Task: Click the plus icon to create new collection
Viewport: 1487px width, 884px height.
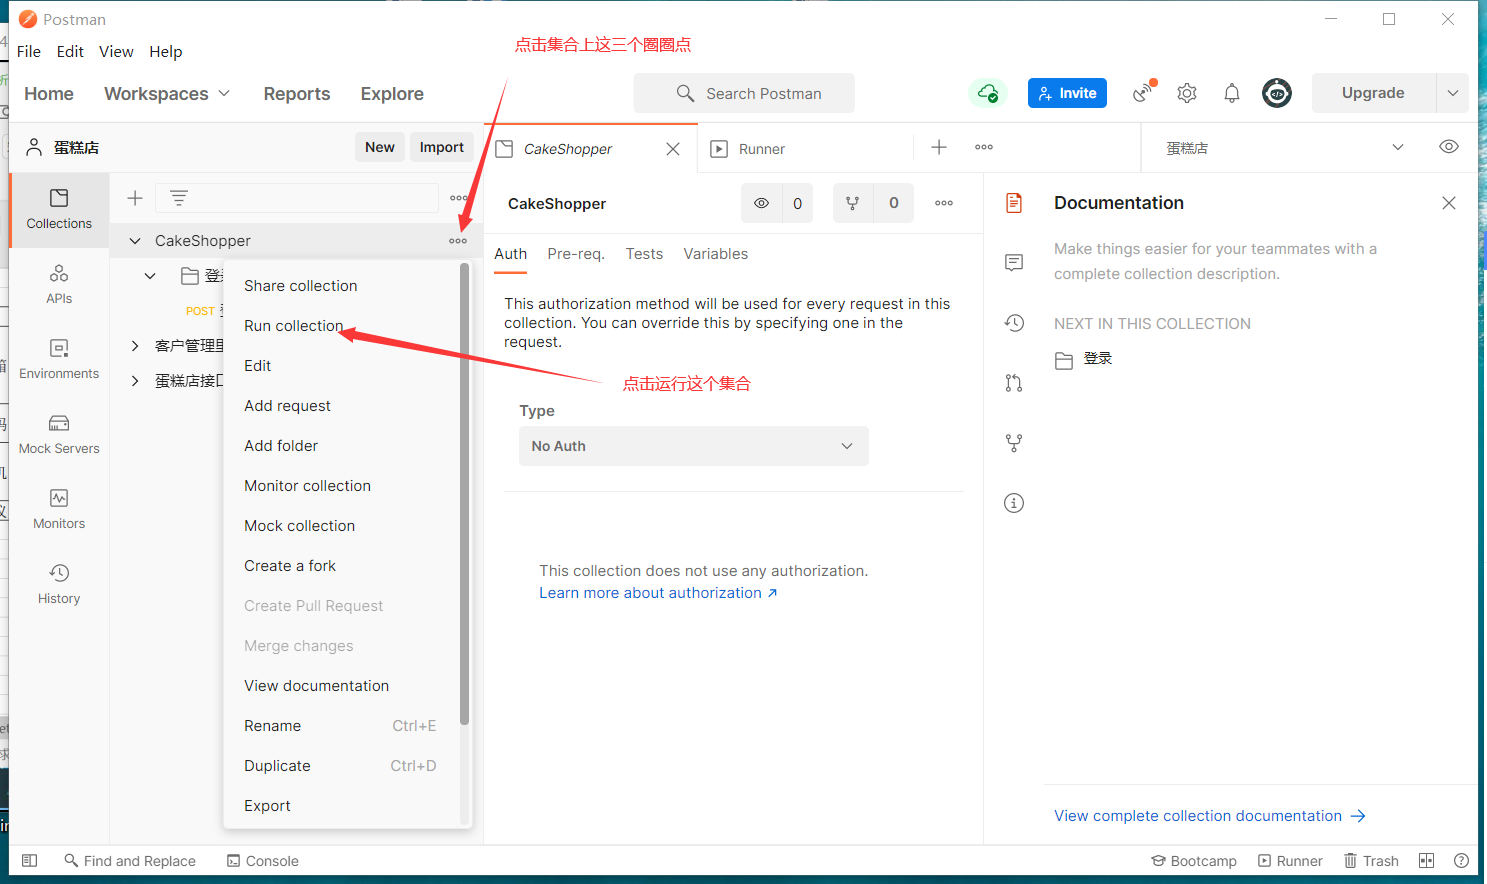Action: coord(135,198)
